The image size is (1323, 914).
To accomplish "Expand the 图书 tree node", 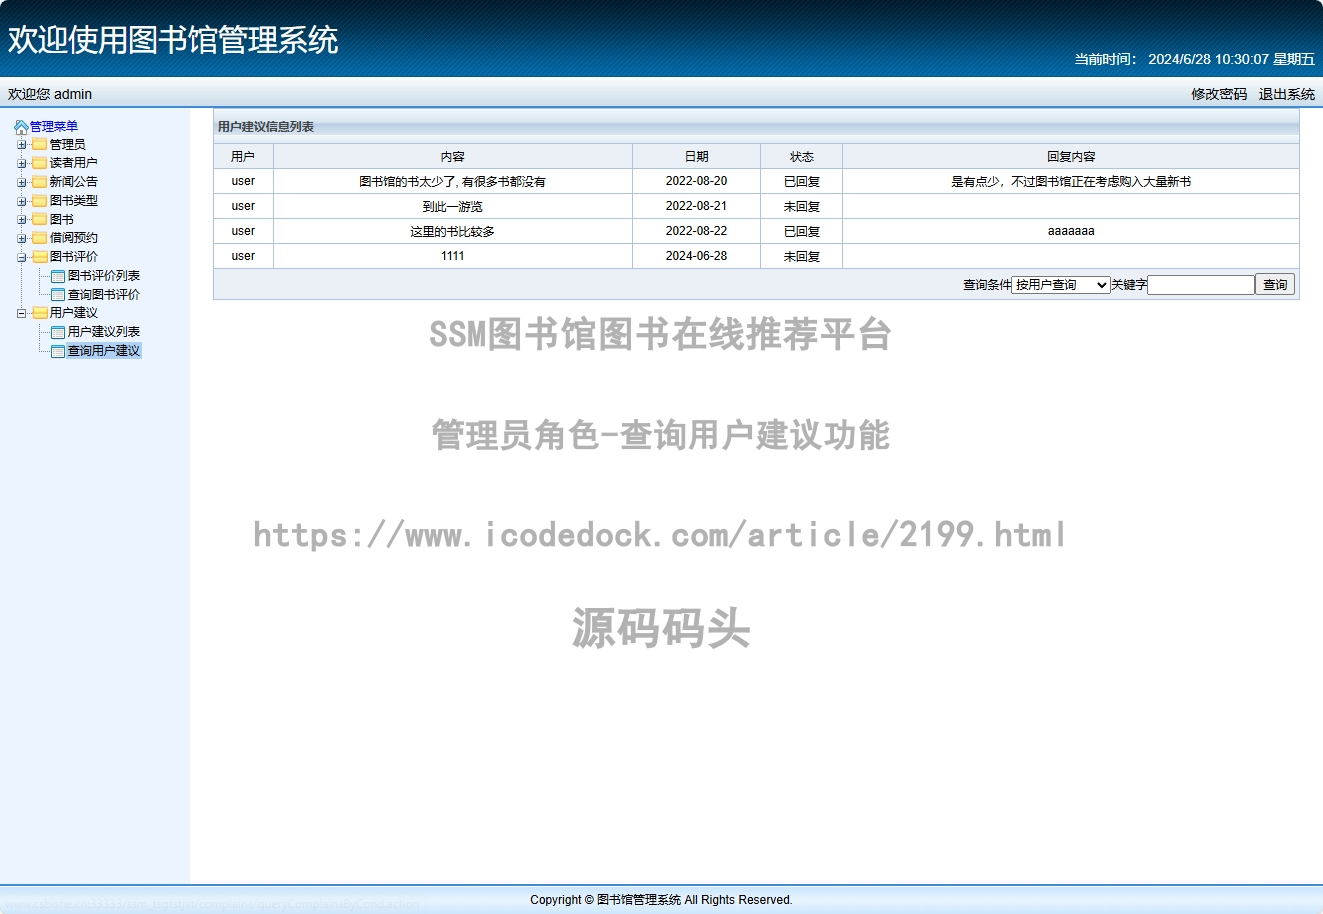I will coord(21,220).
